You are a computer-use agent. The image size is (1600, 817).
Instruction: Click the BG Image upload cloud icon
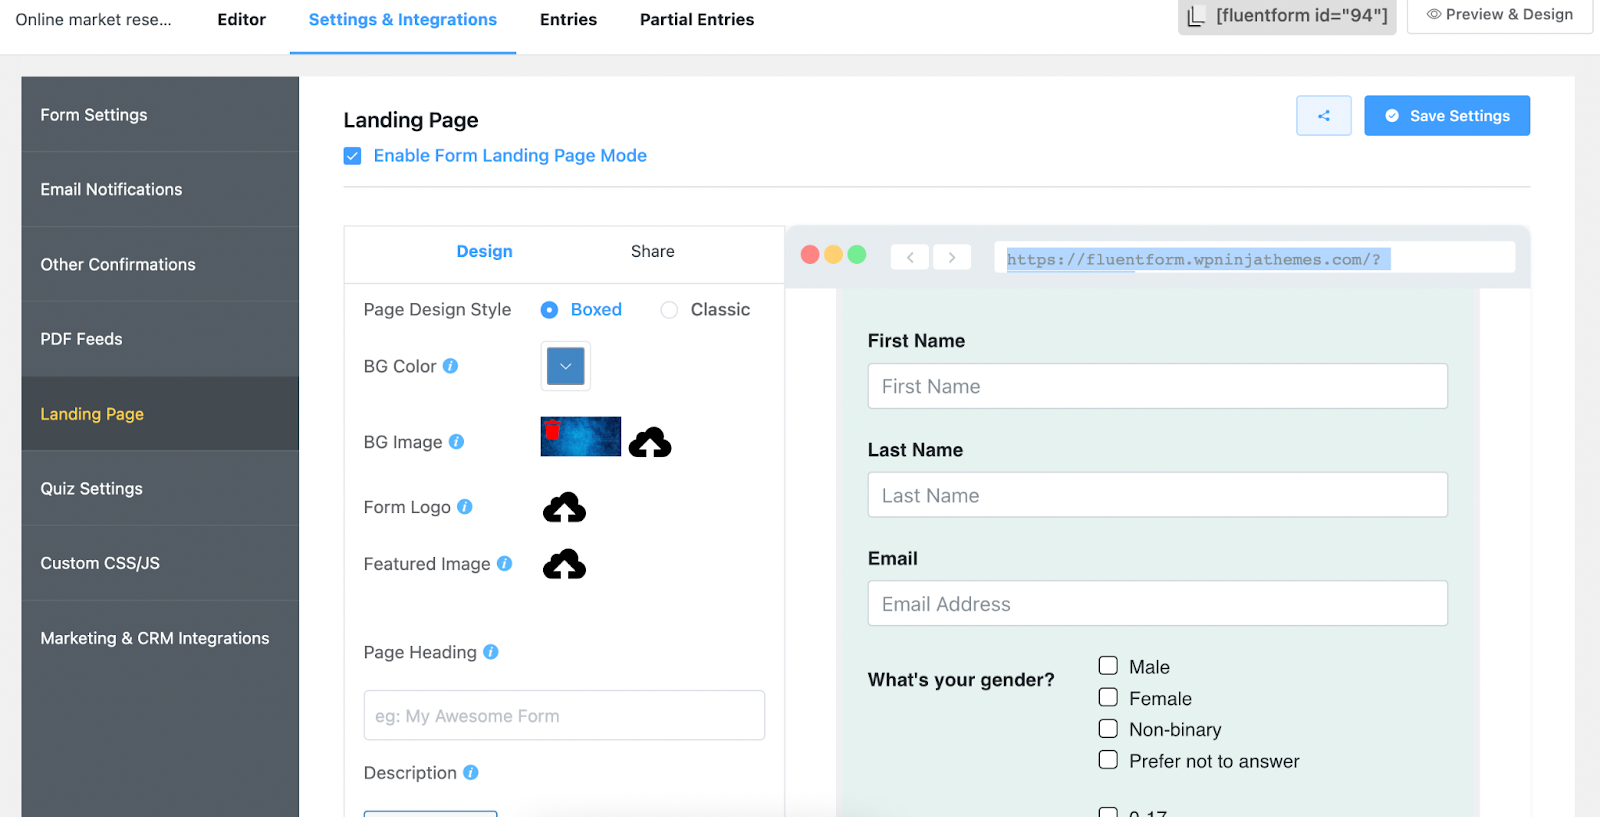[650, 442]
